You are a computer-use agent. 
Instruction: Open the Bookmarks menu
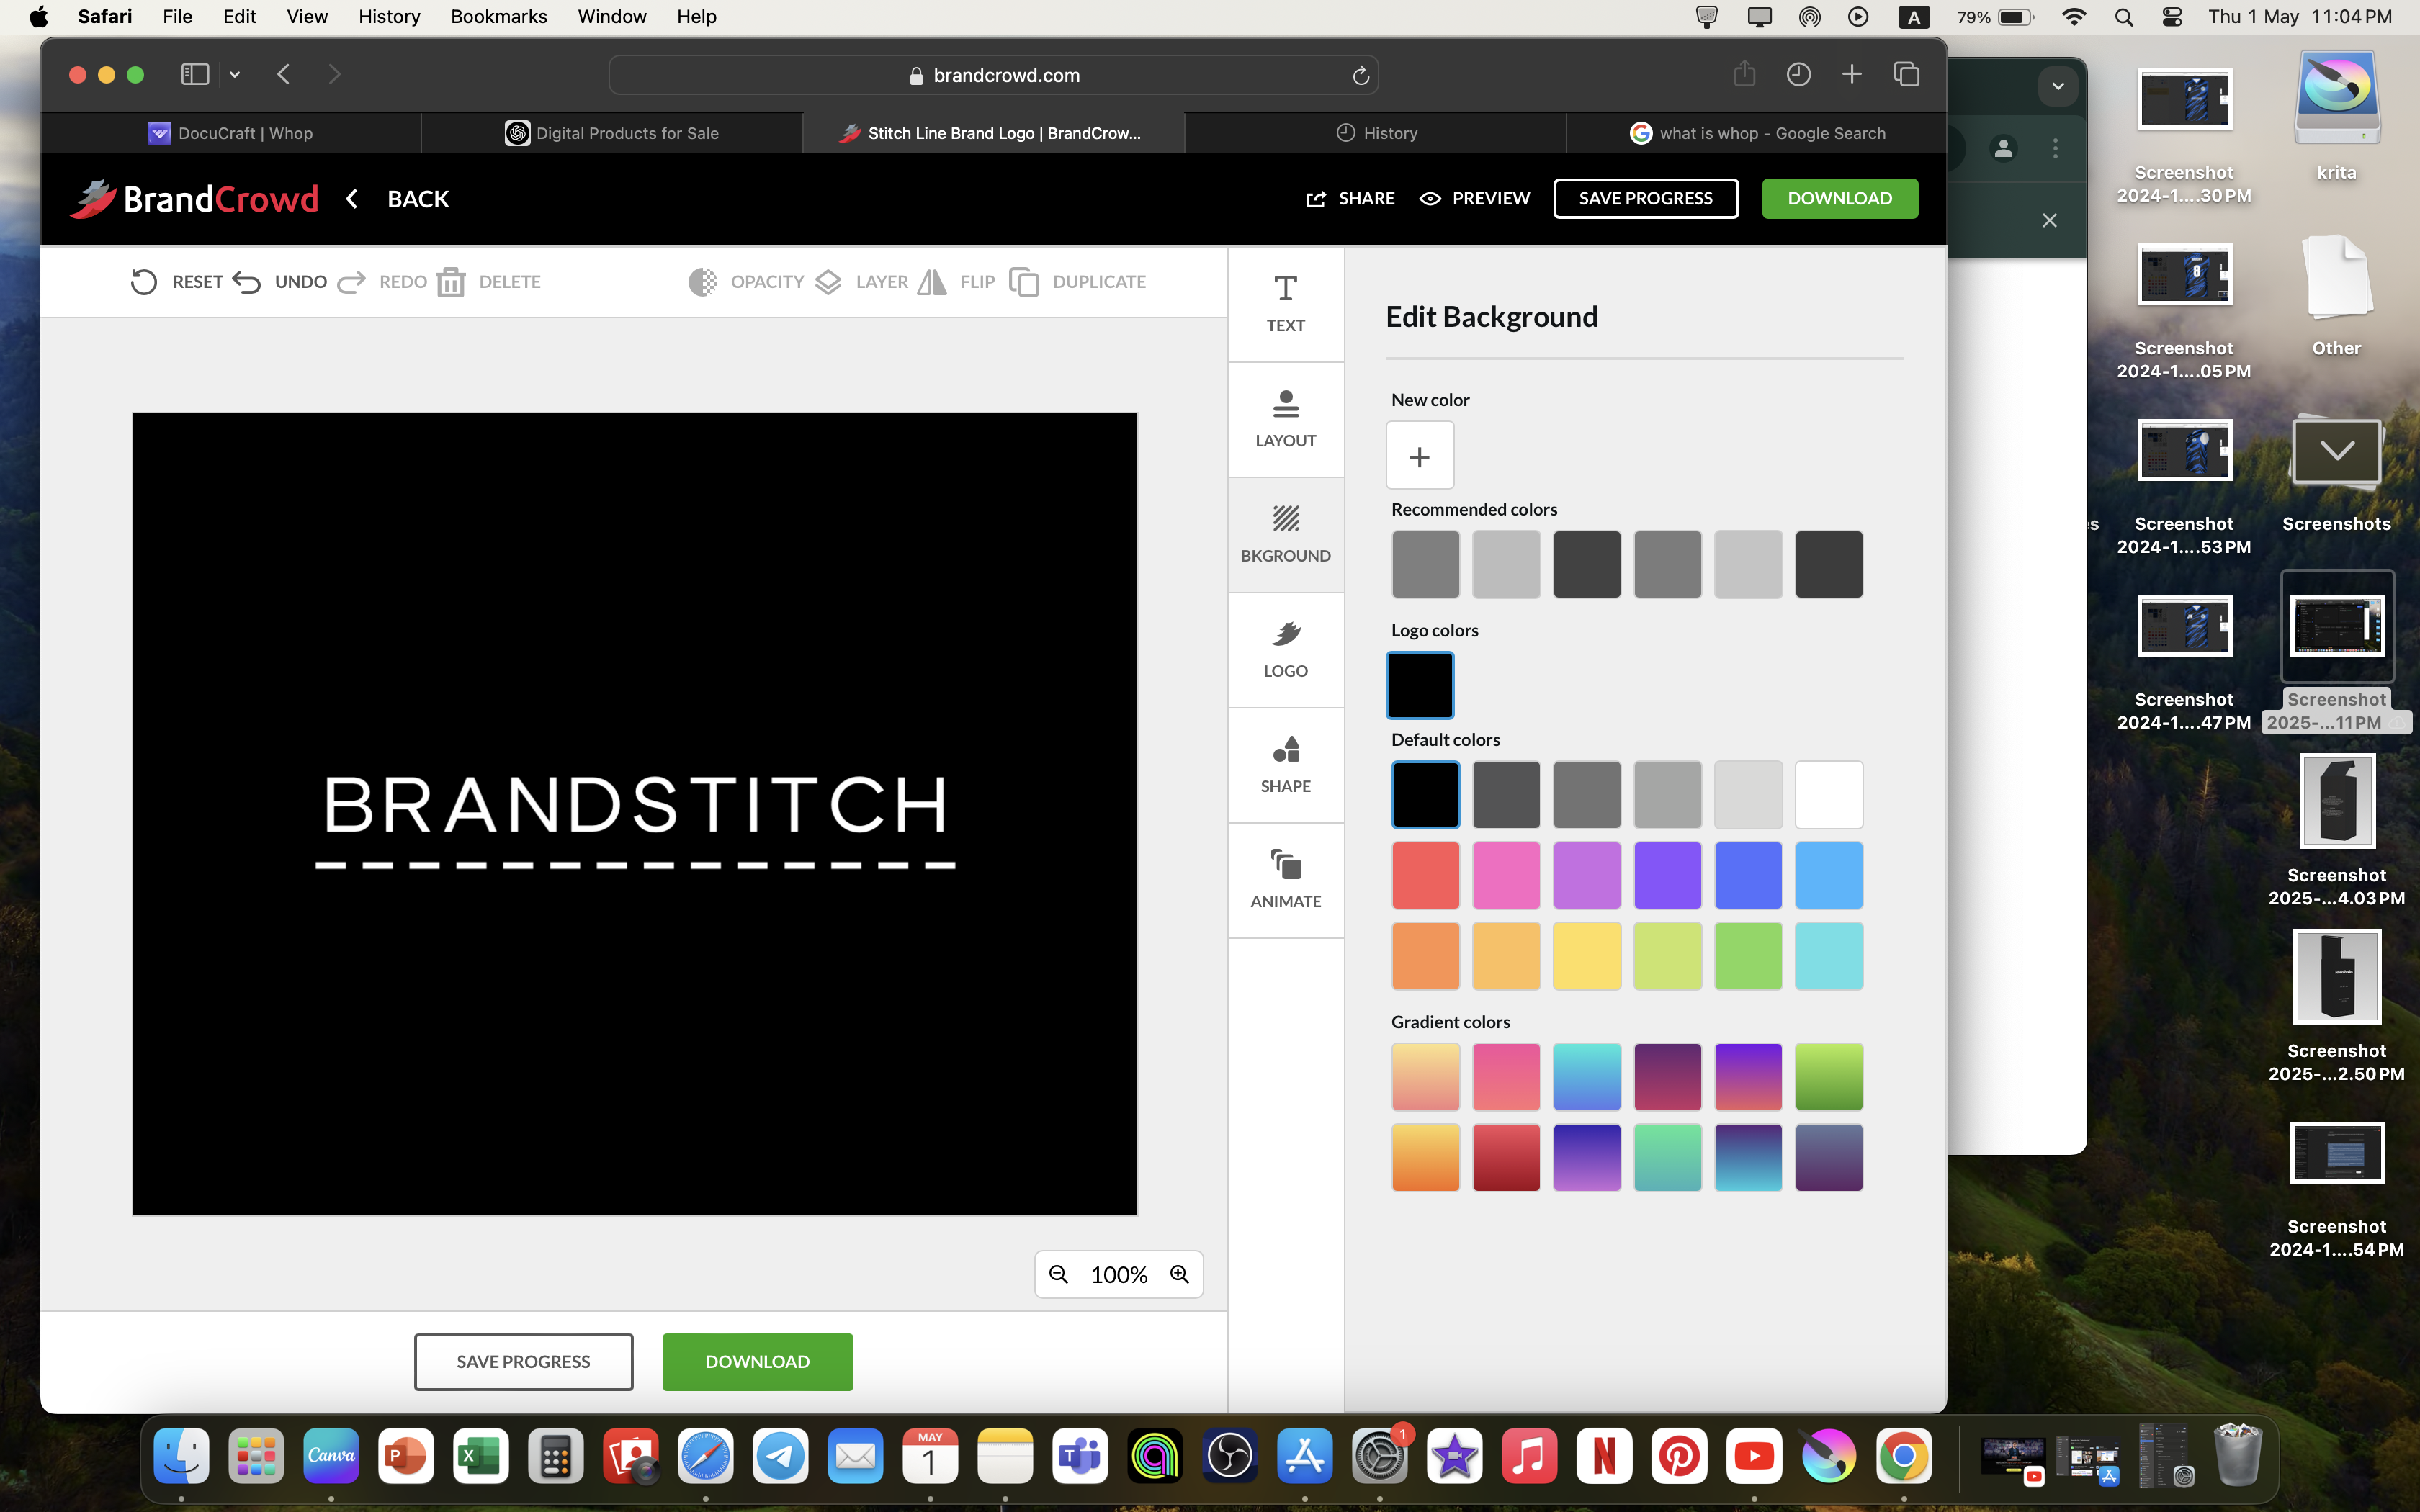pyautogui.click(x=498, y=16)
